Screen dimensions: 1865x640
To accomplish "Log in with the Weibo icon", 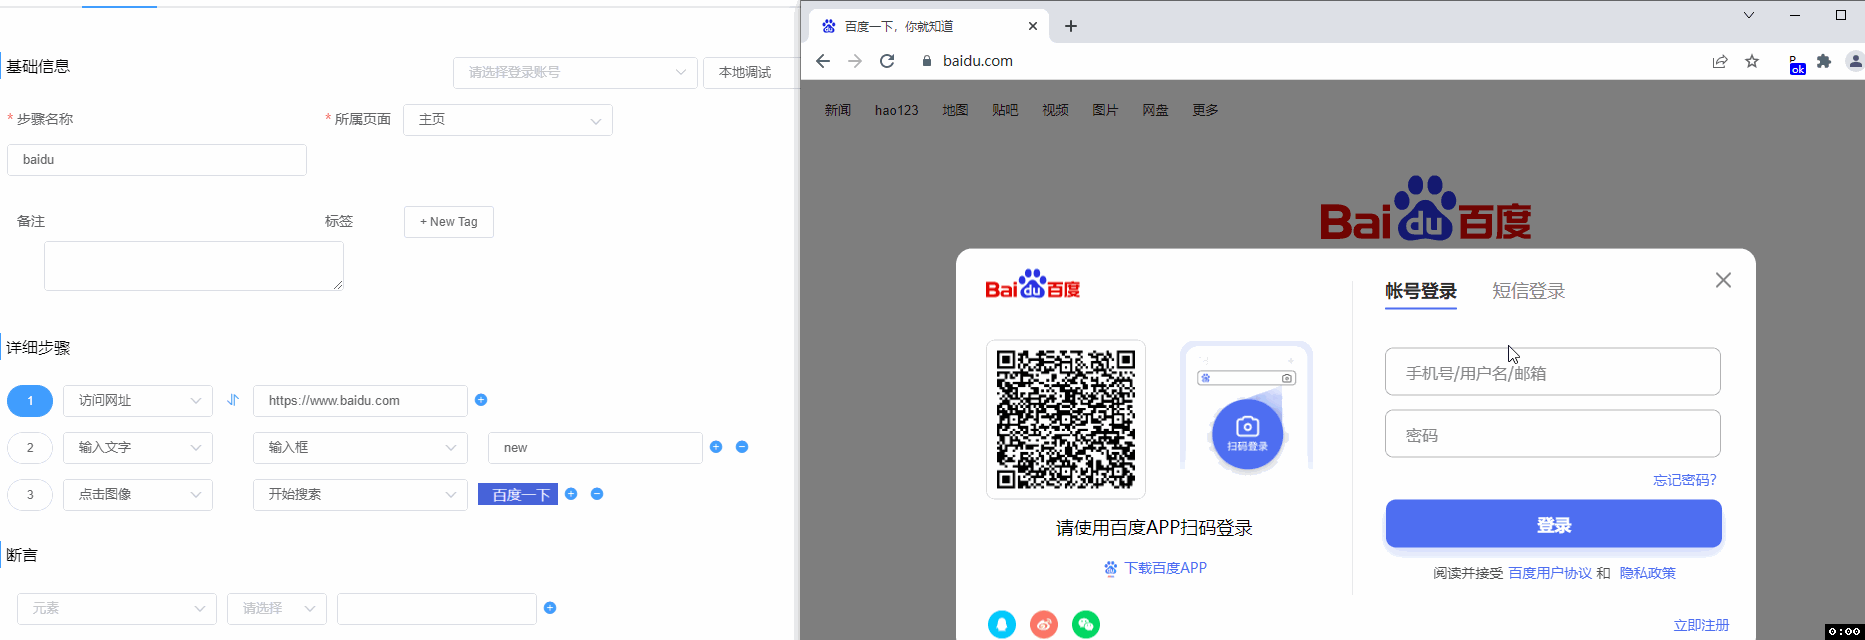I will click(1044, 625).
